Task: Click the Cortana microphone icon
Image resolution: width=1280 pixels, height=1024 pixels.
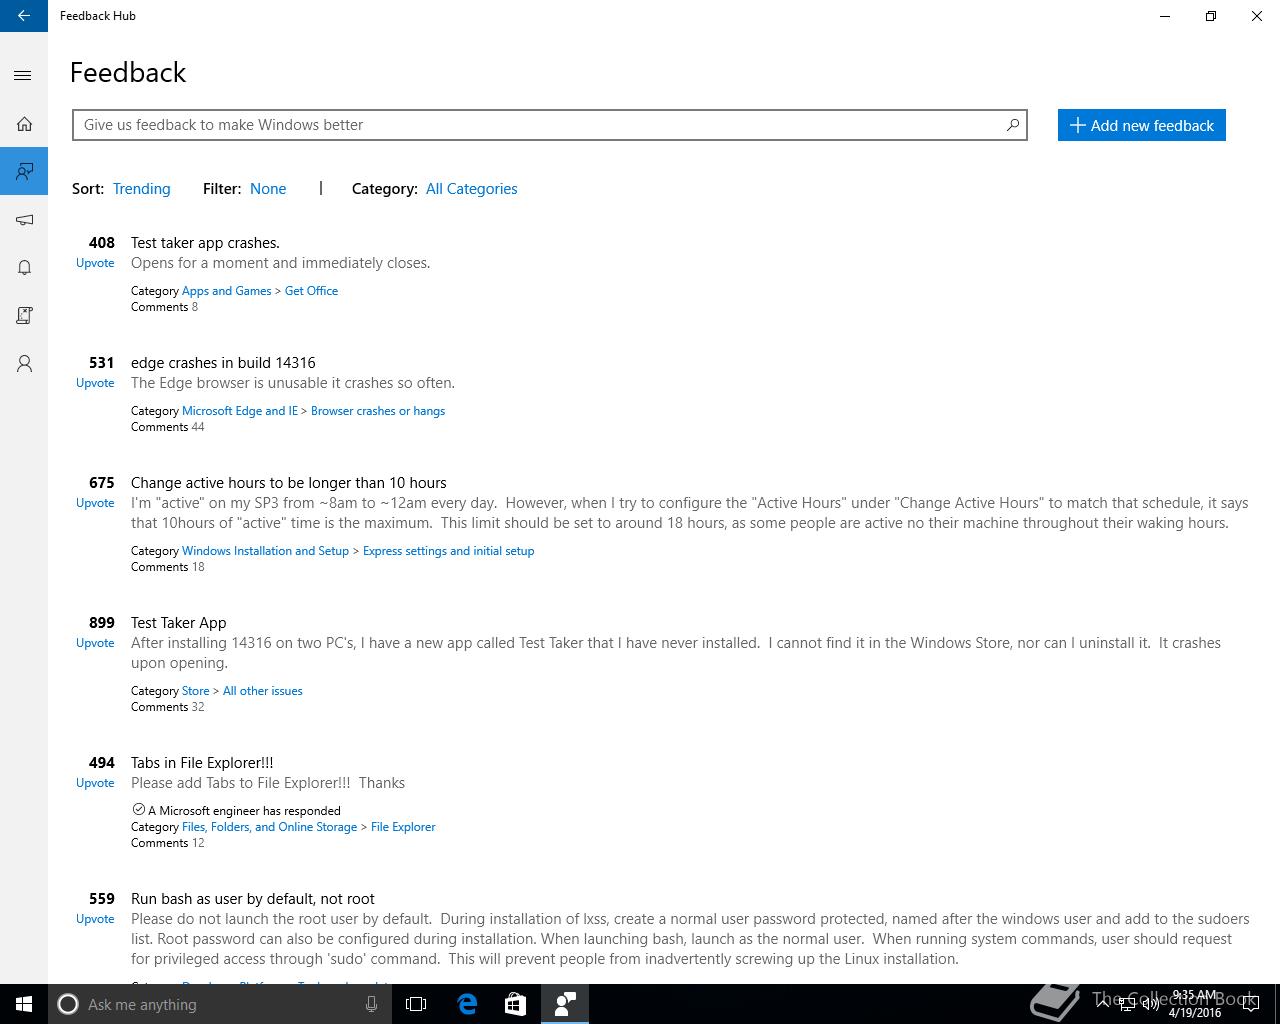Action: (371, 1004)
